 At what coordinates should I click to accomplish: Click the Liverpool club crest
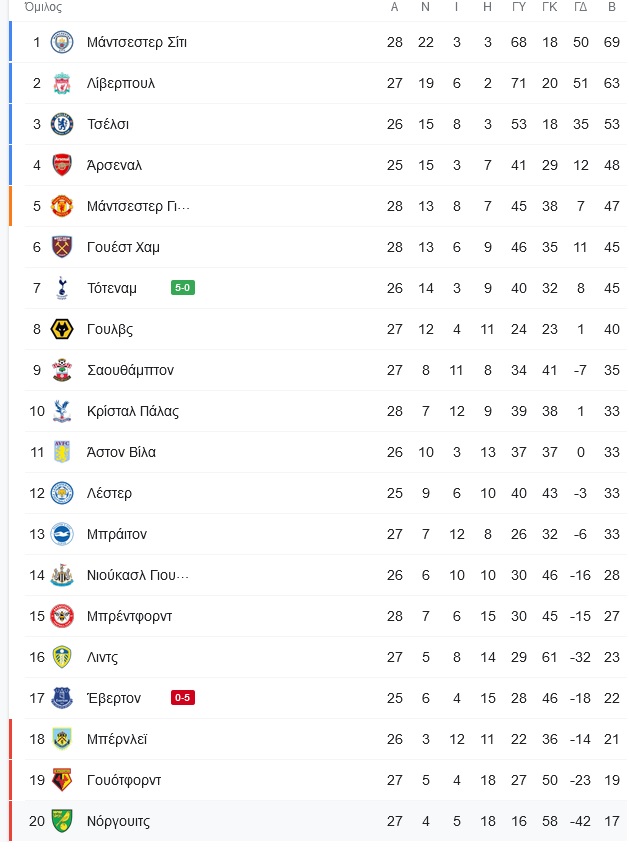[62, 83]
